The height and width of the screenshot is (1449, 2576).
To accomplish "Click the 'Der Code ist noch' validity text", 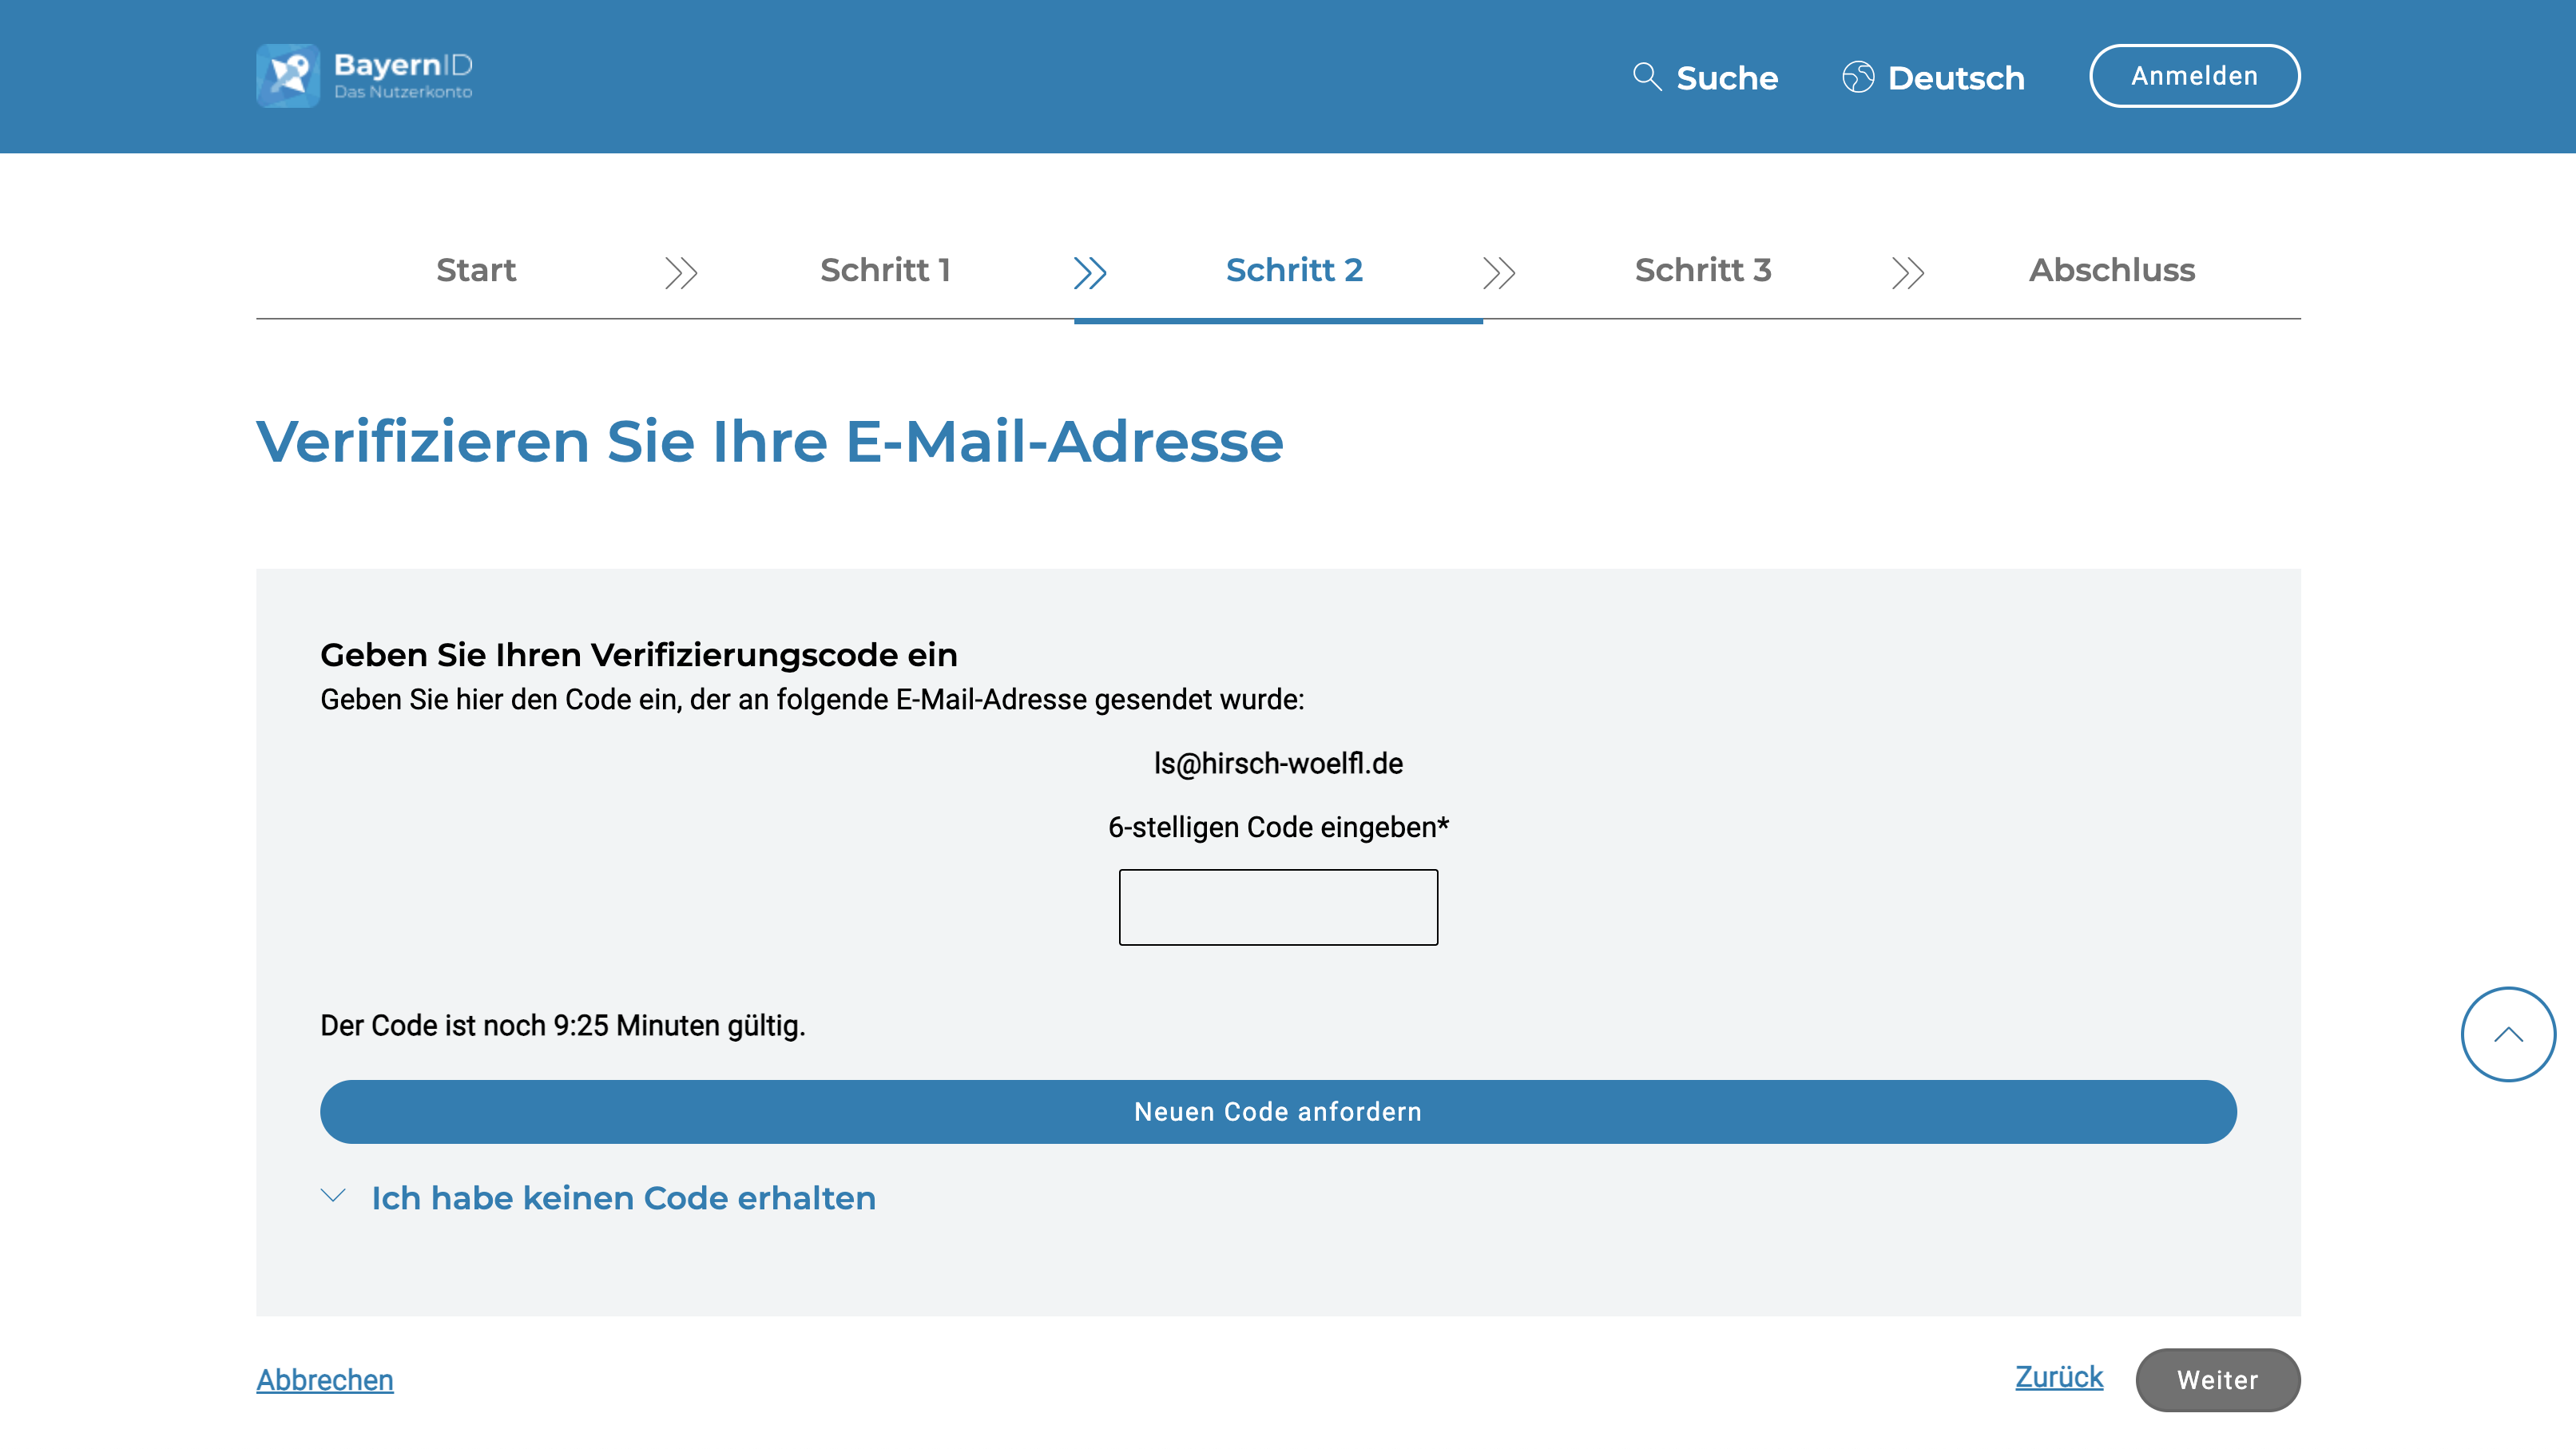I will coord(563,1026).
